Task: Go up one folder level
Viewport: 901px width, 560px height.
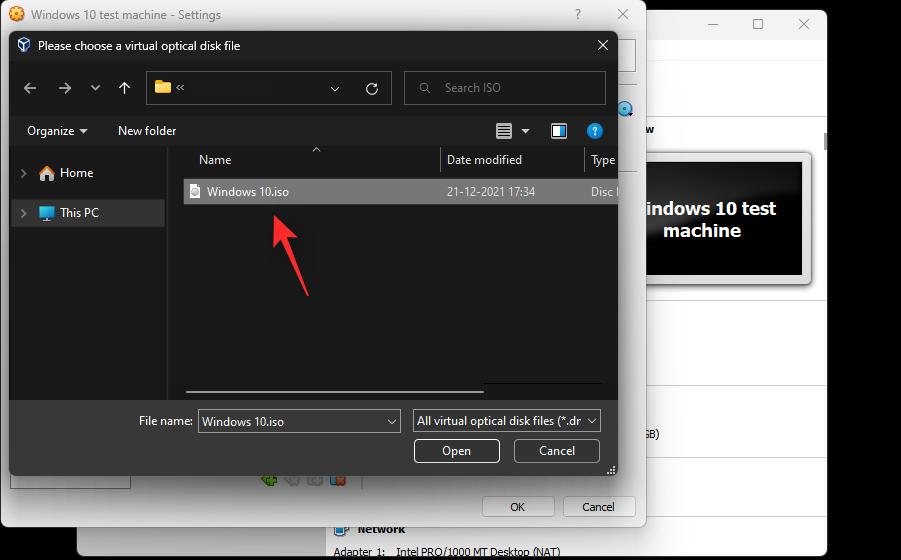Action: pyautogui.click(x=124, y=88)
